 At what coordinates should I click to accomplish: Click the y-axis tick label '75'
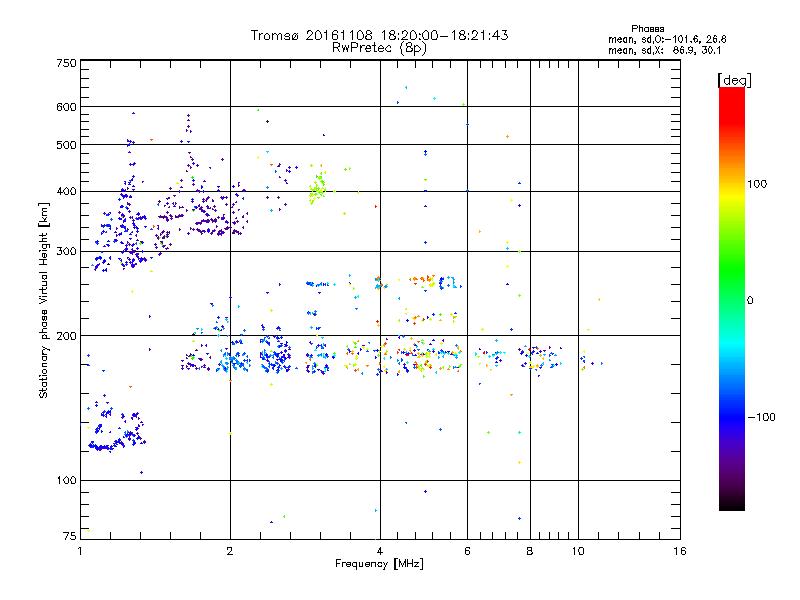(x=70, y=536)
